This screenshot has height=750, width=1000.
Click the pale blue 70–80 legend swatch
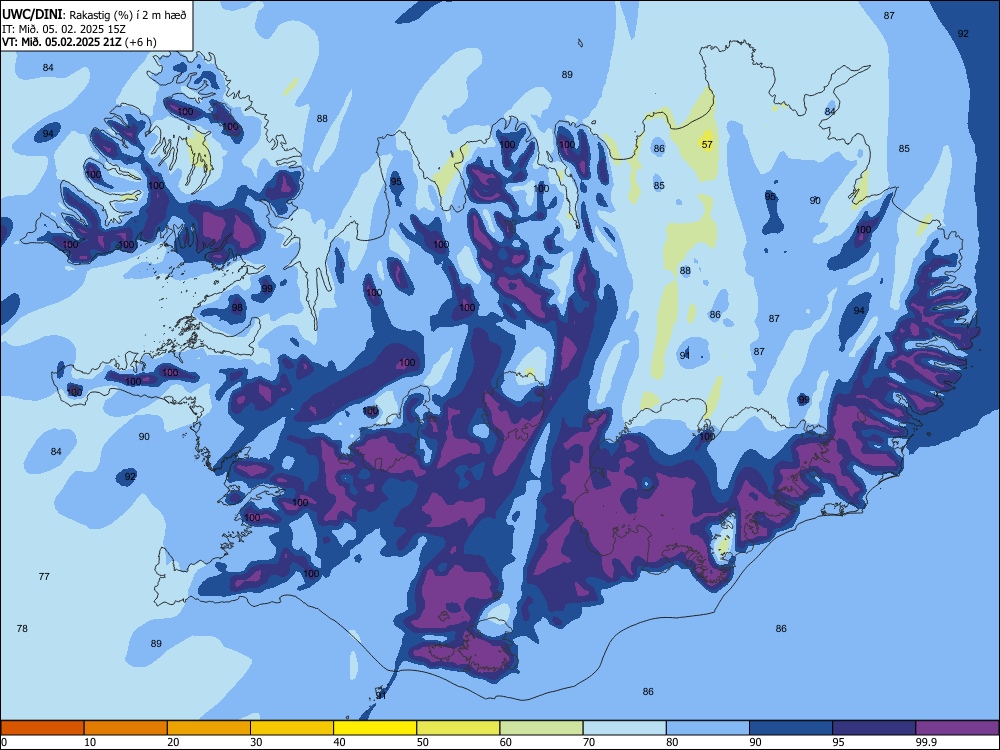(624, 728)
